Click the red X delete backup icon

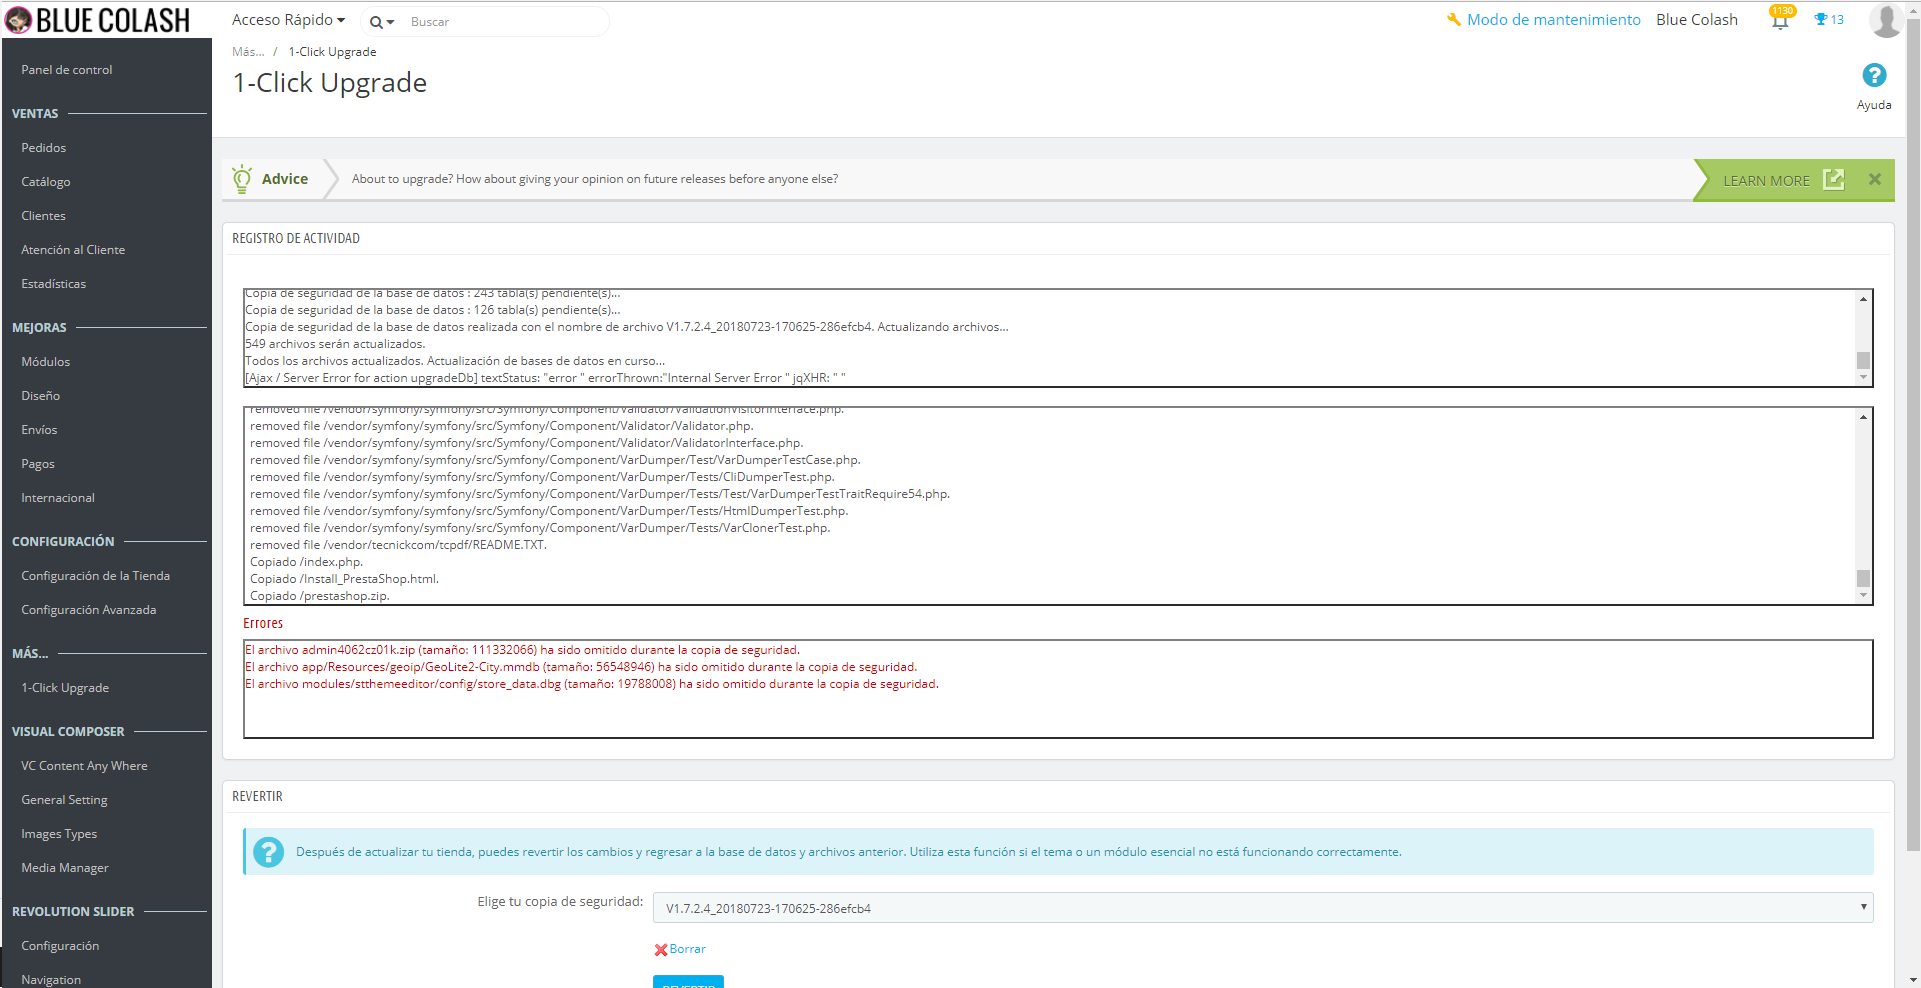[661, 950]
